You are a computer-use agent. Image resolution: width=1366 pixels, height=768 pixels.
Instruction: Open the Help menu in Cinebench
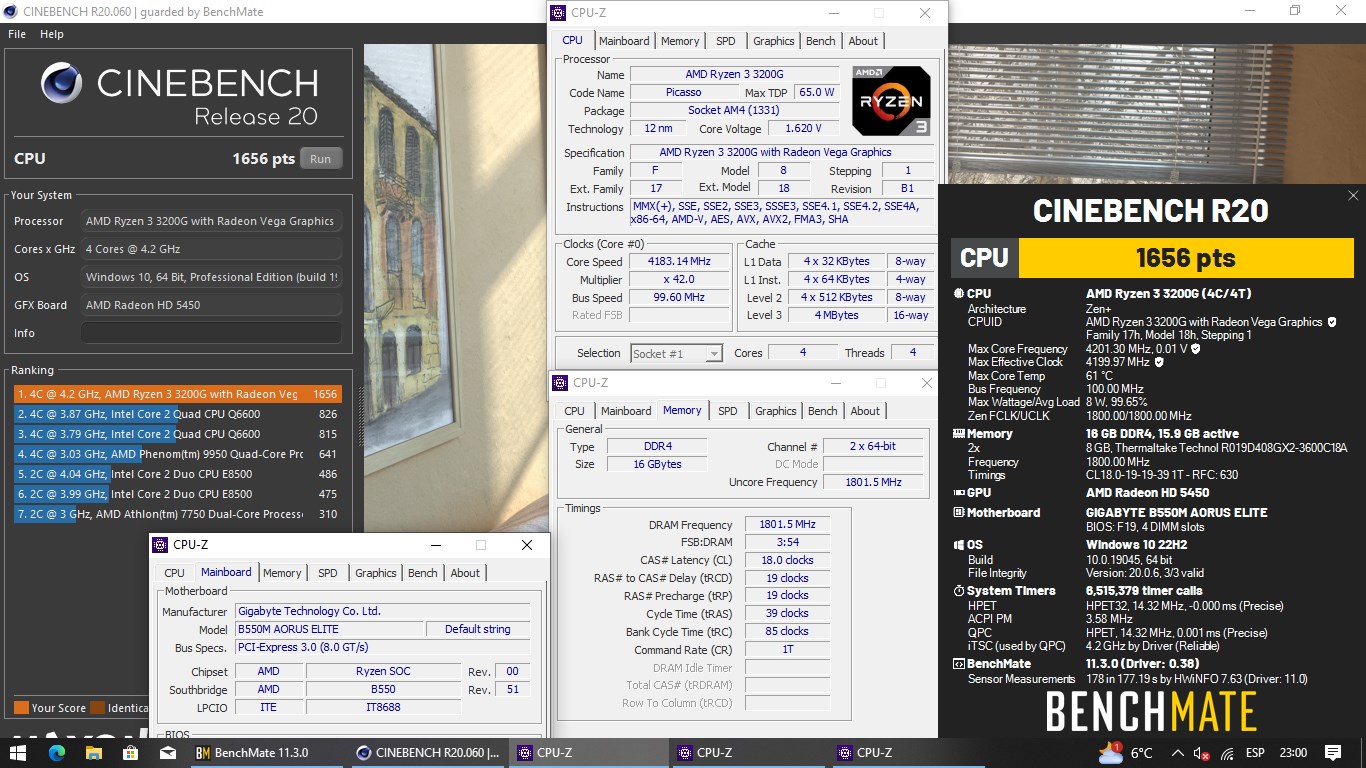point(52,34)
